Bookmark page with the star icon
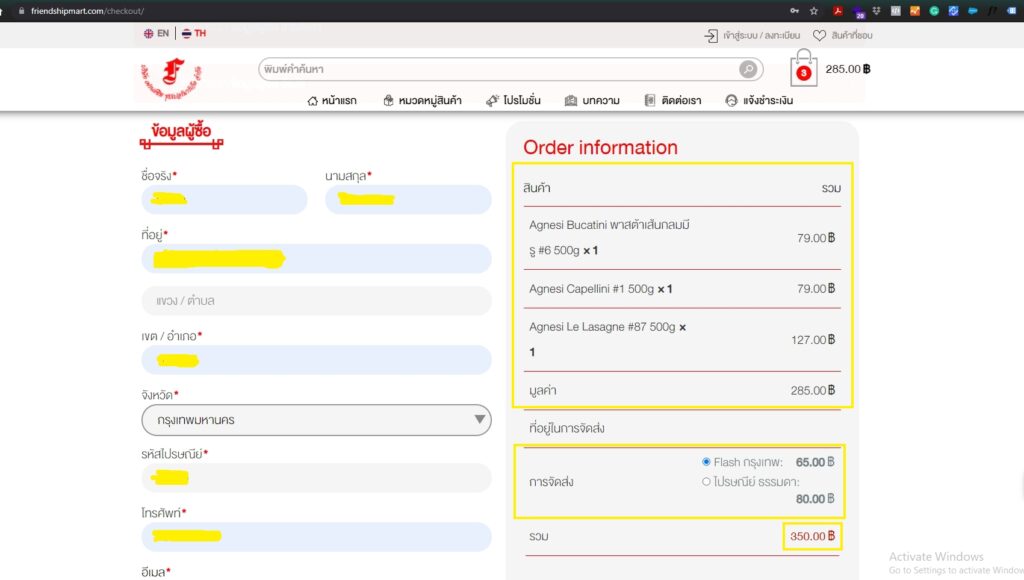The width and height of the screenshot is (1024, 580). (x=813, y=10)
